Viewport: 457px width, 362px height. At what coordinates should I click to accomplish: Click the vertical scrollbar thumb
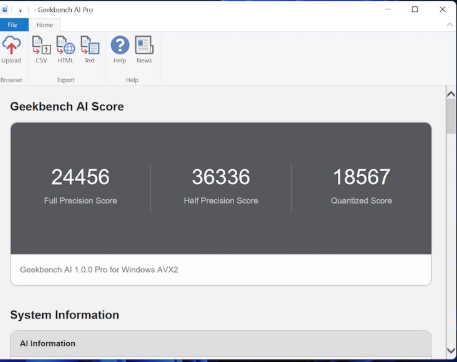(451, 117)
